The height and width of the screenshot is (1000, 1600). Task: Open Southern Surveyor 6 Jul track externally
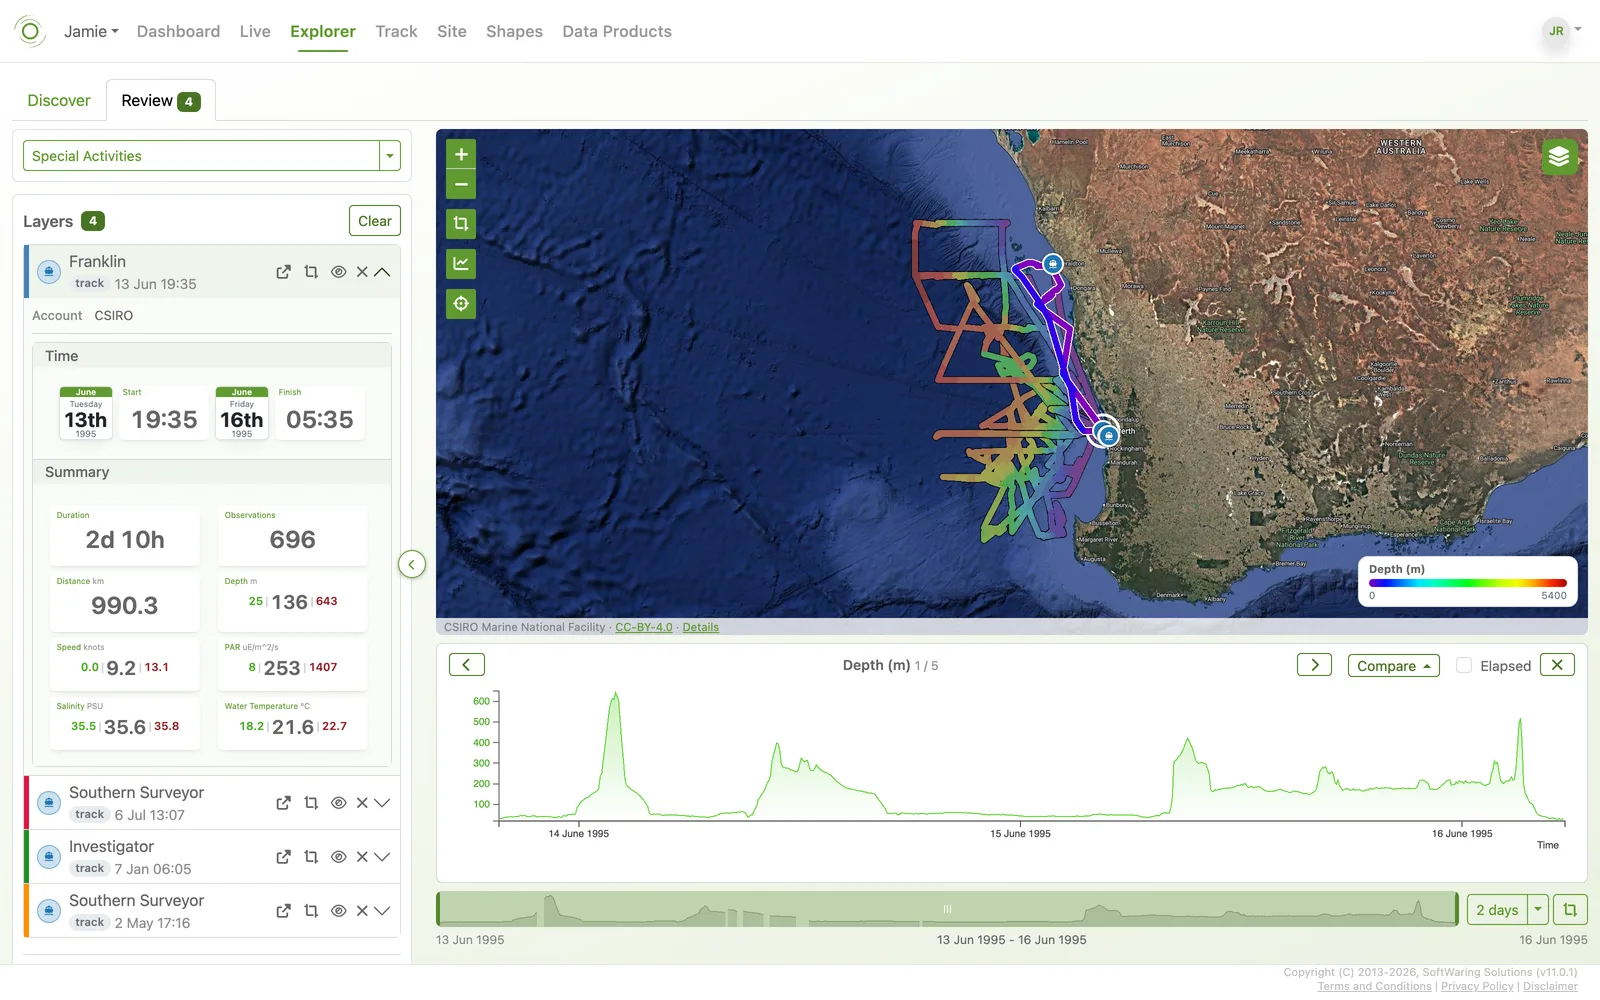pos(283,803)
